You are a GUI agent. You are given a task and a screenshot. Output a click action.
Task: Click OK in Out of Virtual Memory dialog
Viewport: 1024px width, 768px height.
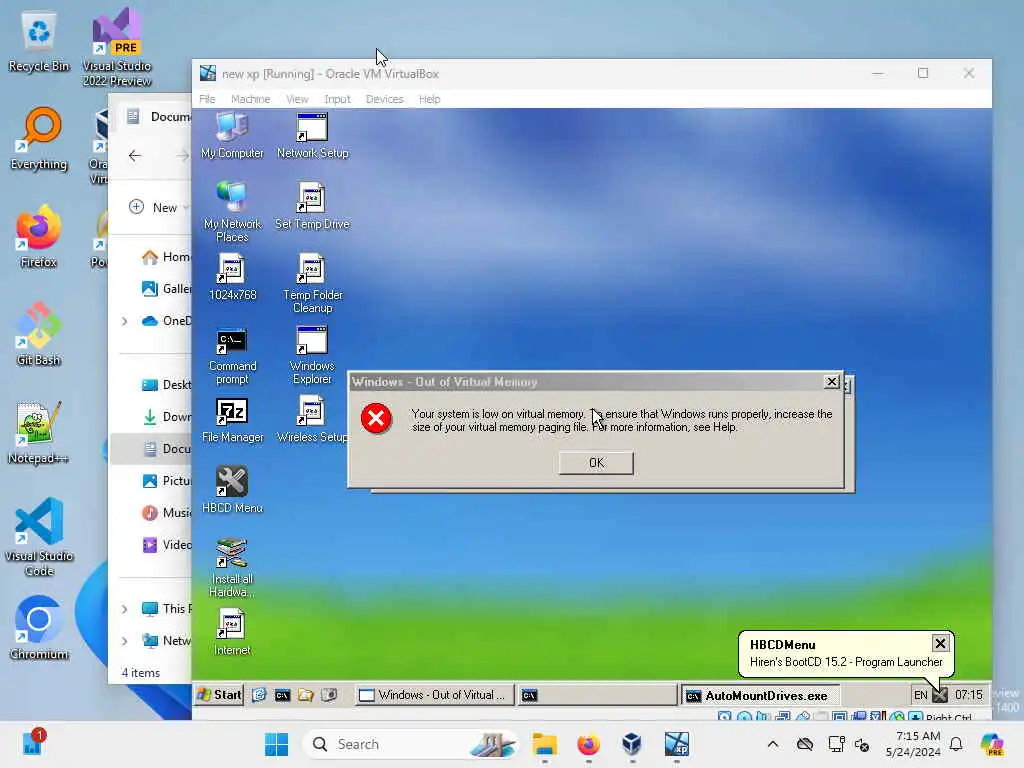(596, 463)
